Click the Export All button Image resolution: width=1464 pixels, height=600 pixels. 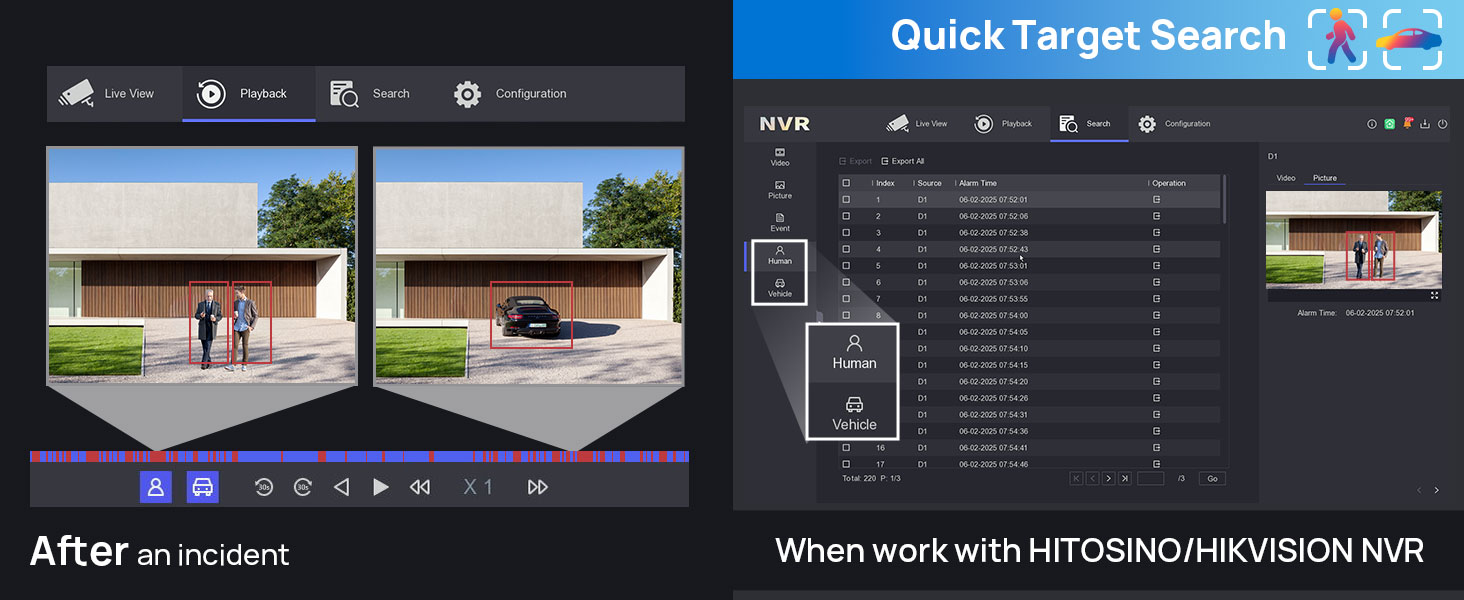[902, 161]
